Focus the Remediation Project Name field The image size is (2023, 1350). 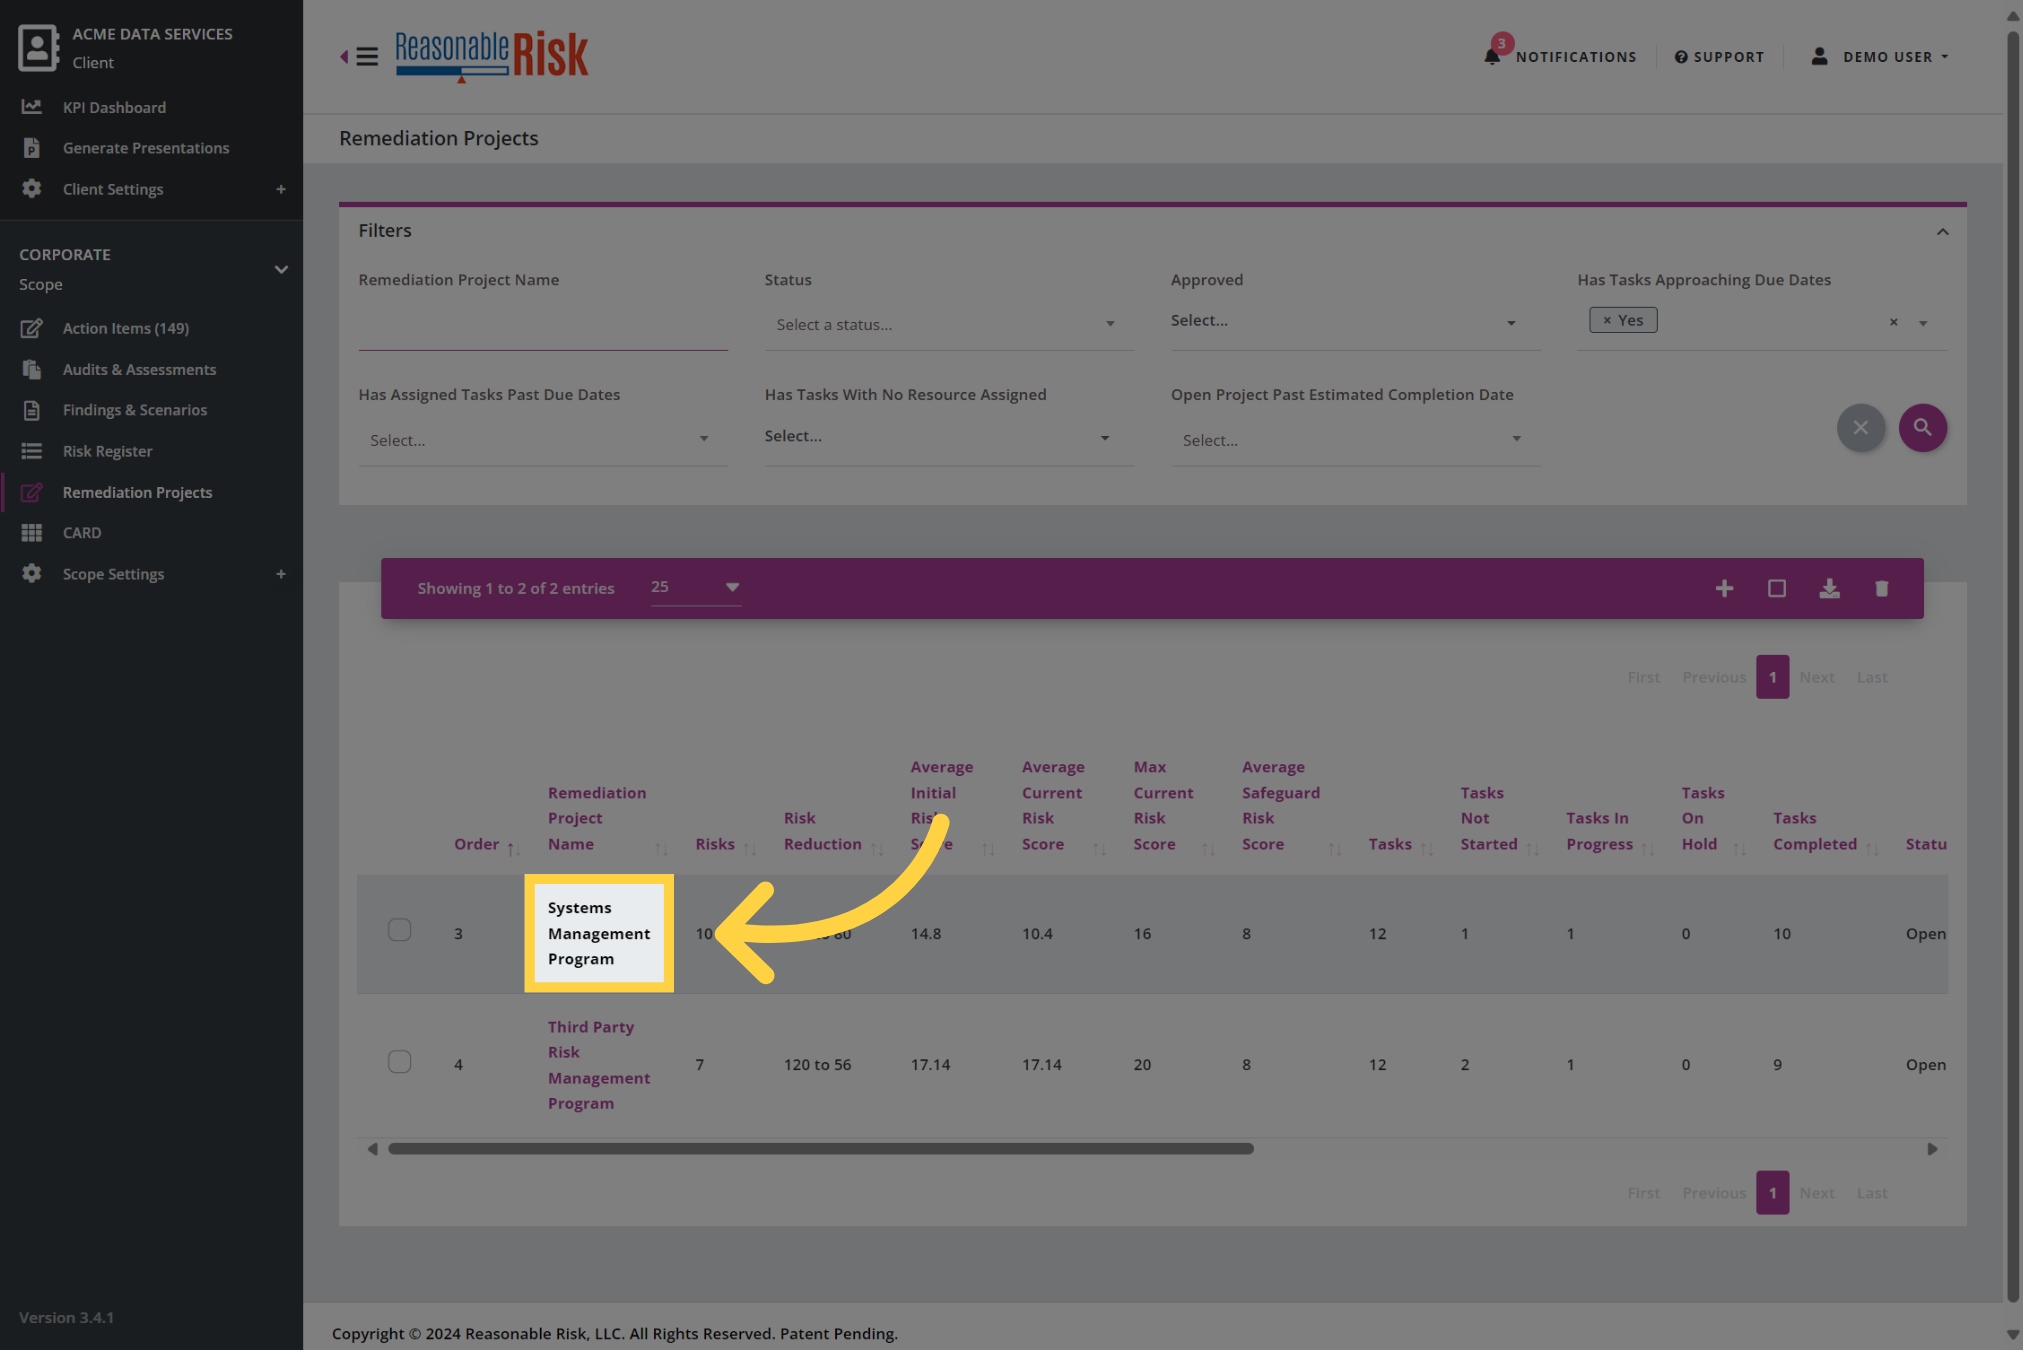point(543,326)
